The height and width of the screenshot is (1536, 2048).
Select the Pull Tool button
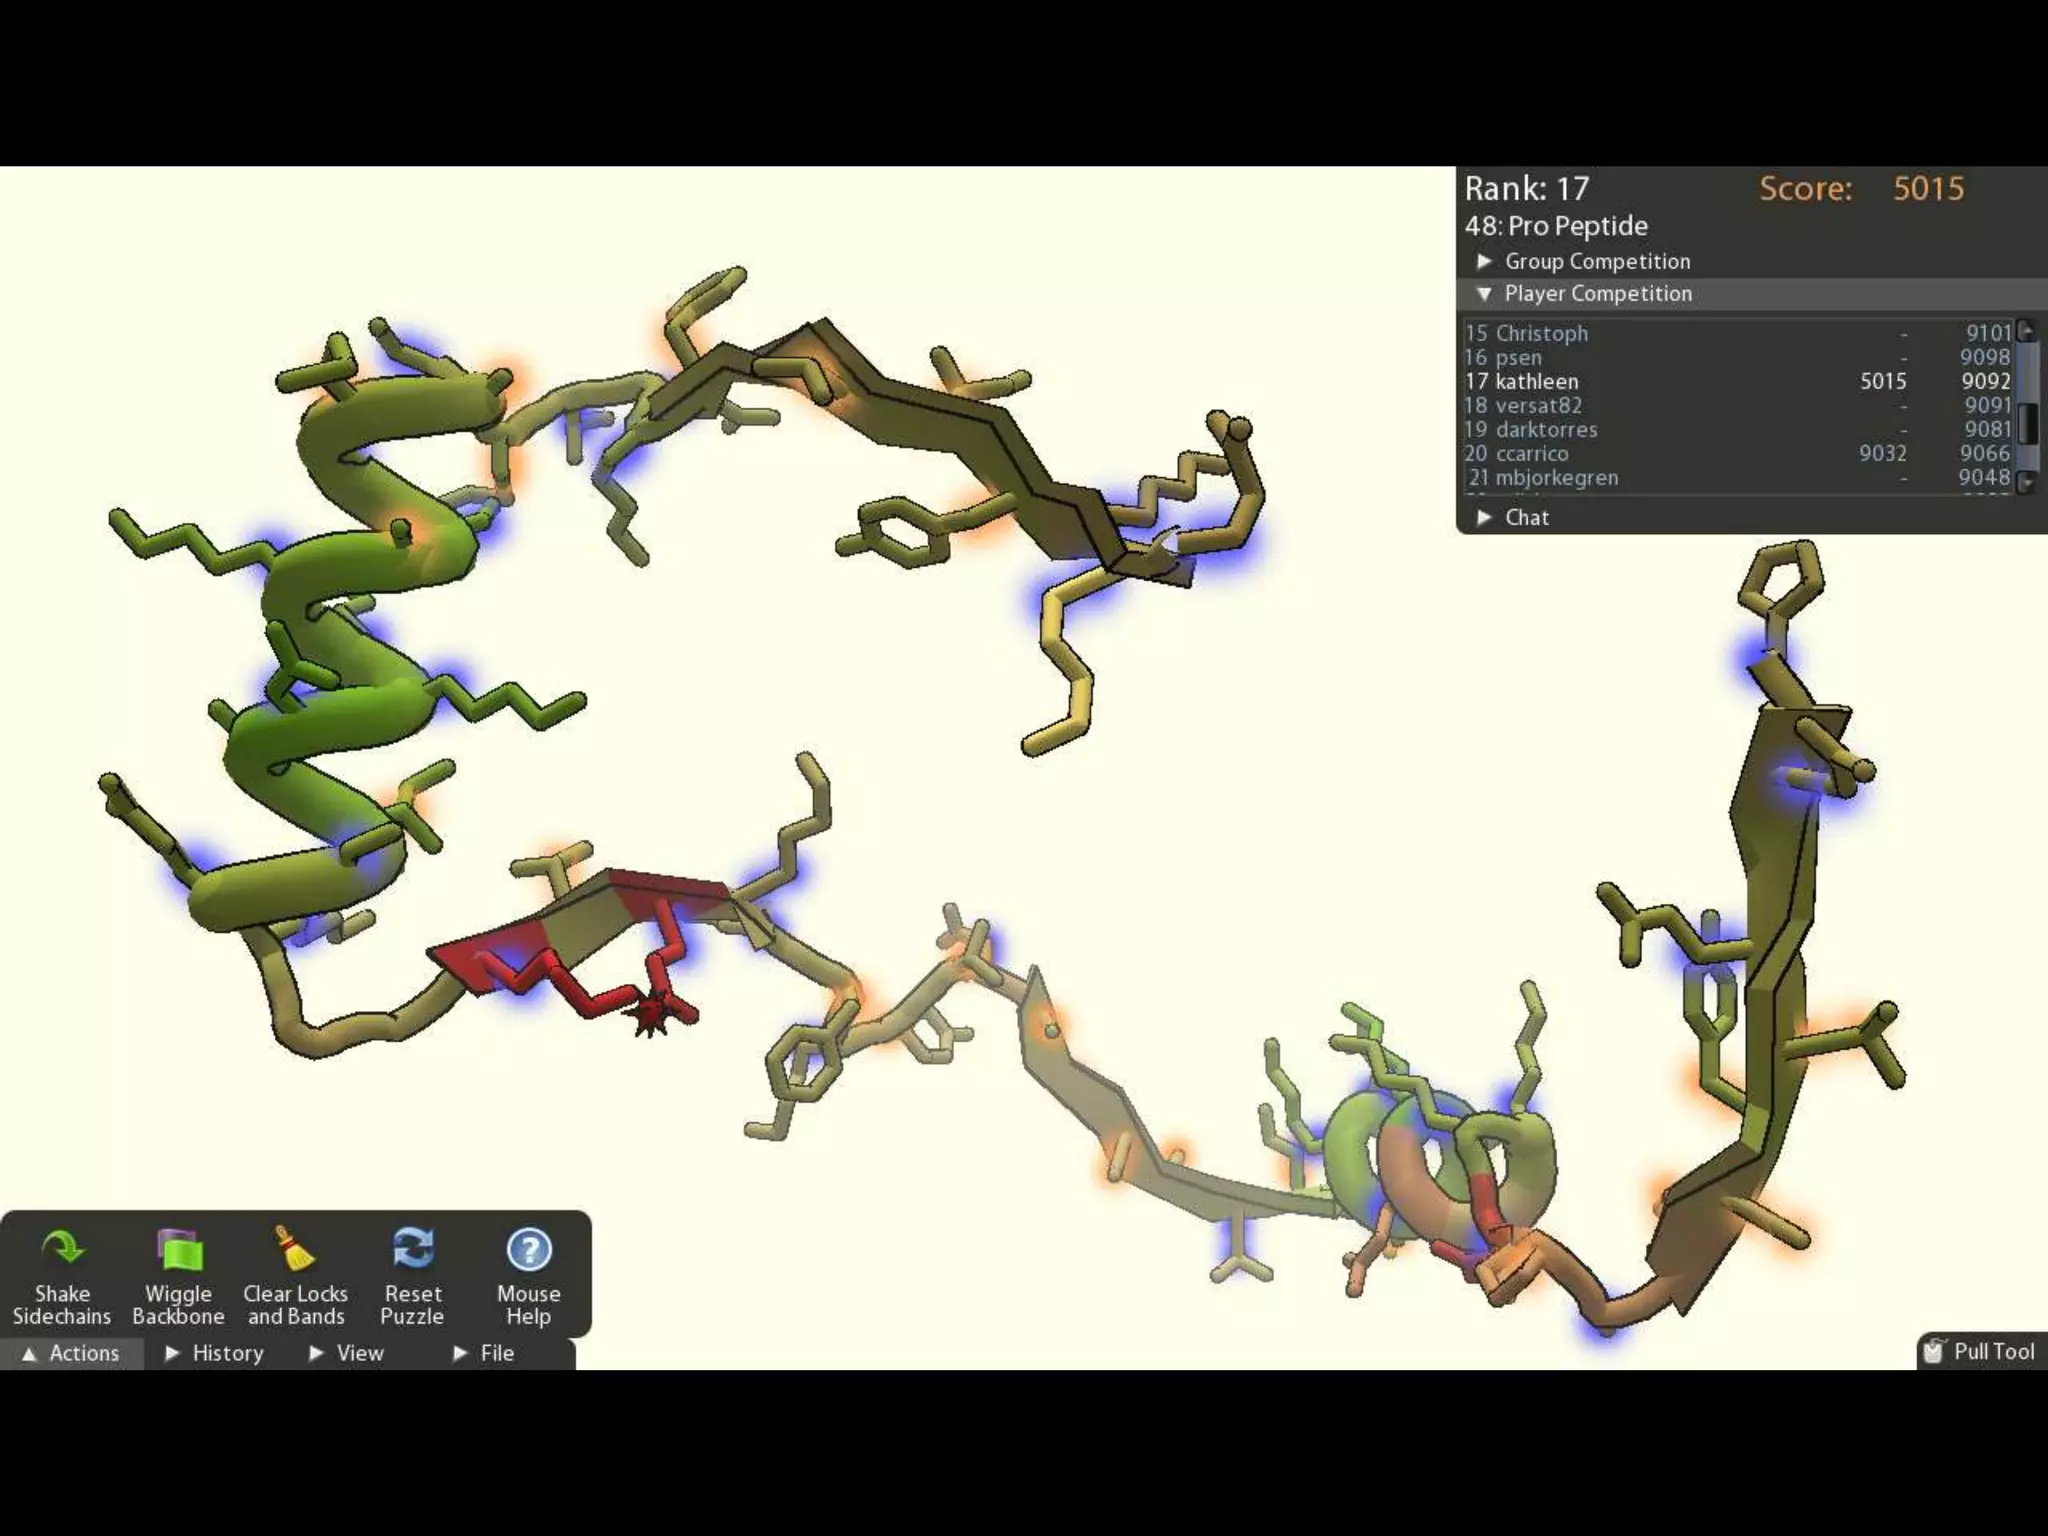[x=1980, y=1351]
